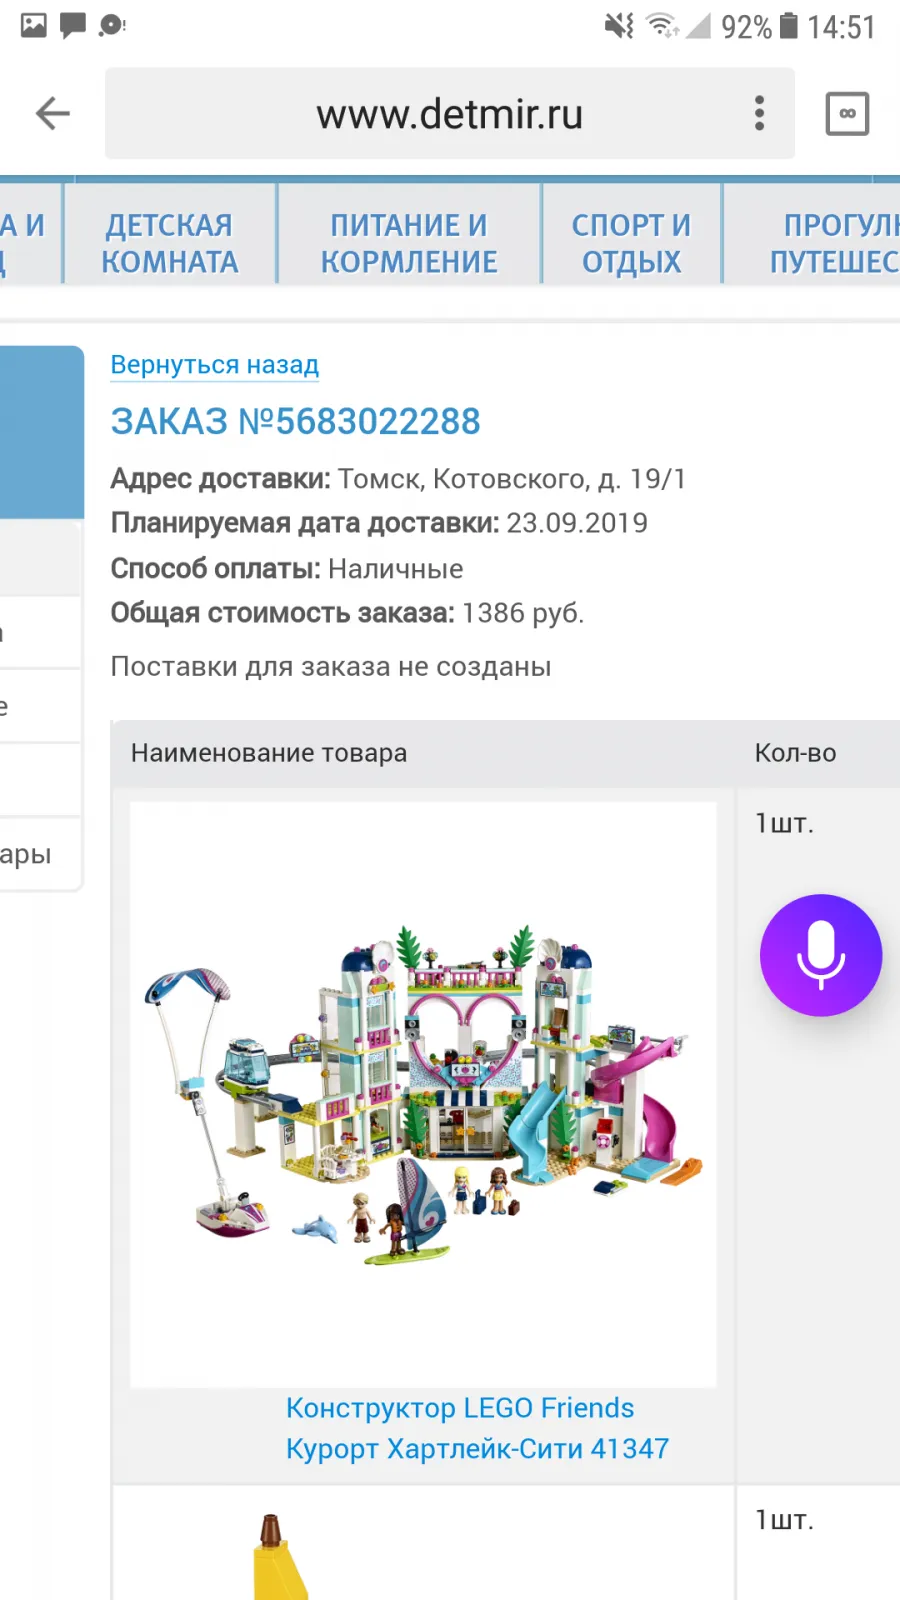Open the yellow product thumbnail
This screenshot has width=900, height=1600.
(279, 1557)
